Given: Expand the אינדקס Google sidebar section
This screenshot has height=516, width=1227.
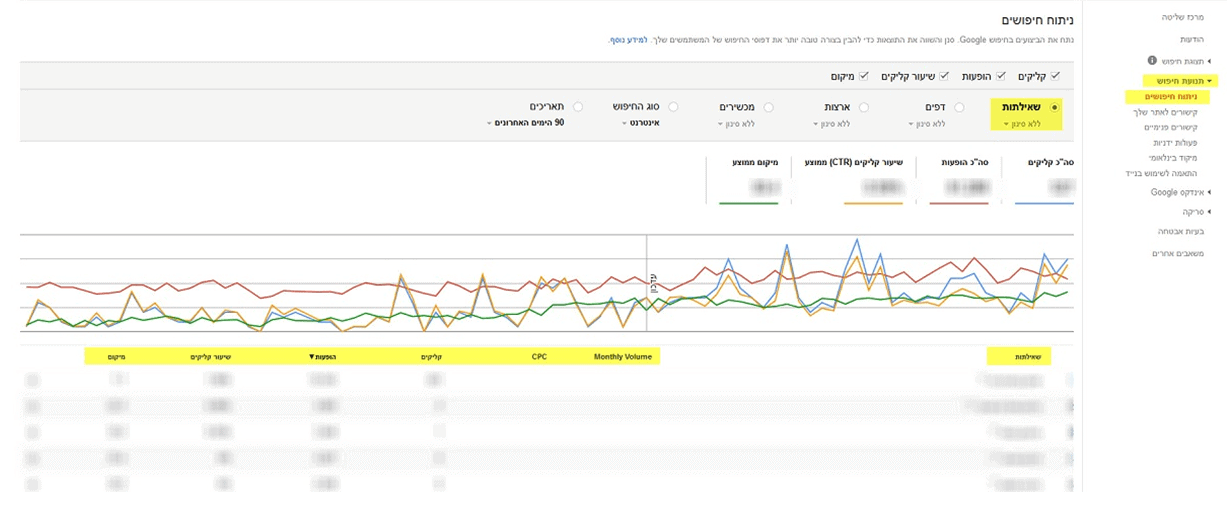Looking at the screenshot, I should point(1180,192).
